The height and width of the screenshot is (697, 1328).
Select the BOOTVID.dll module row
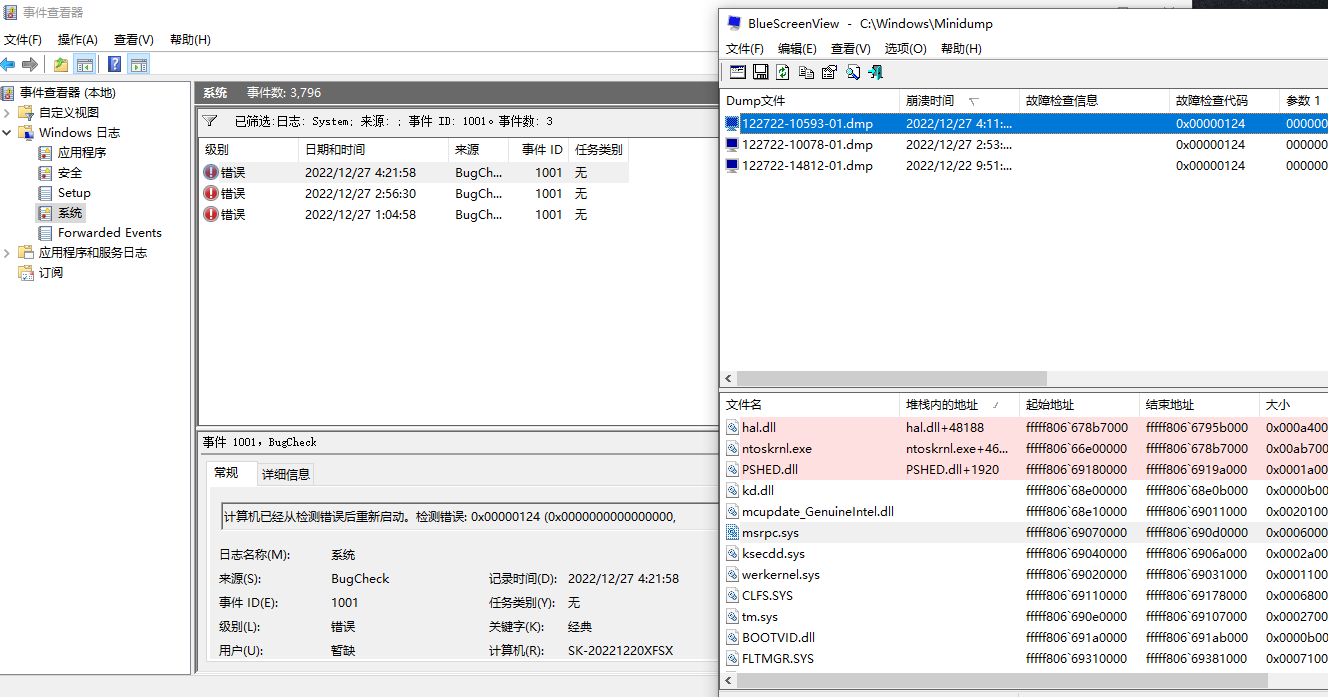(1024, 637)
